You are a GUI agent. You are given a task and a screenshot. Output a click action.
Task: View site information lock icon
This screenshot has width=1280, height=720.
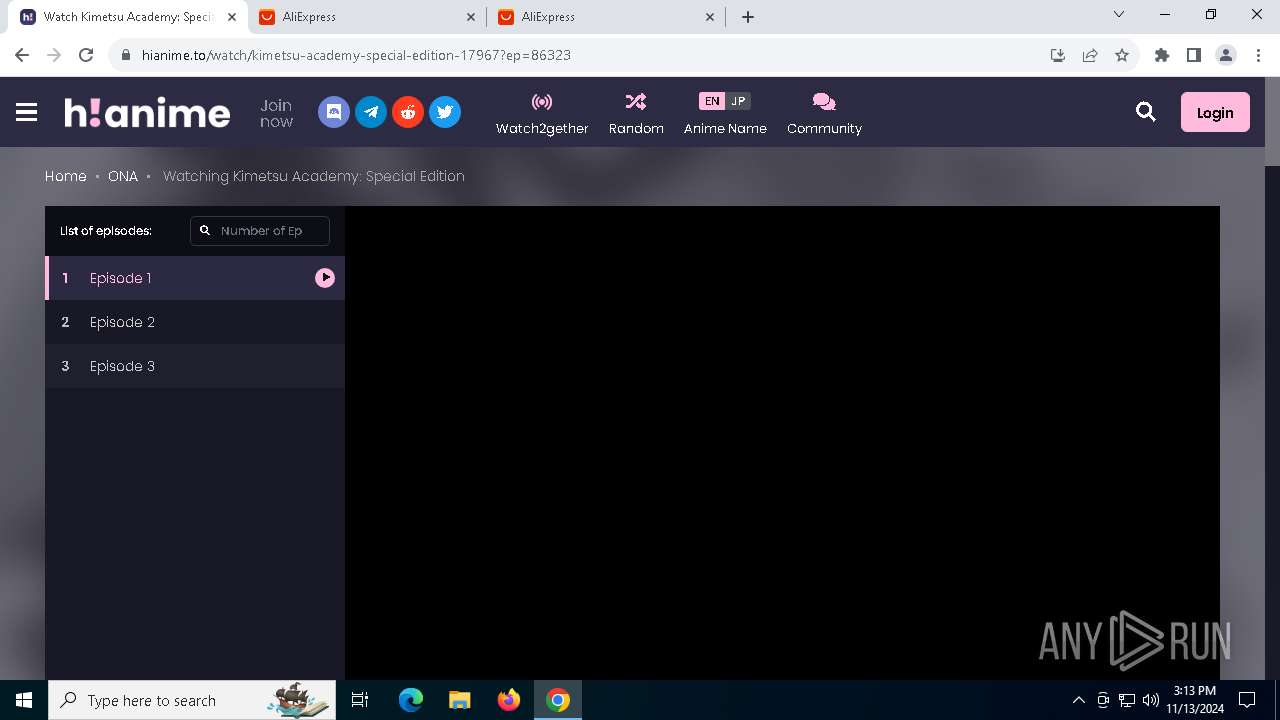tap(125, 55)
